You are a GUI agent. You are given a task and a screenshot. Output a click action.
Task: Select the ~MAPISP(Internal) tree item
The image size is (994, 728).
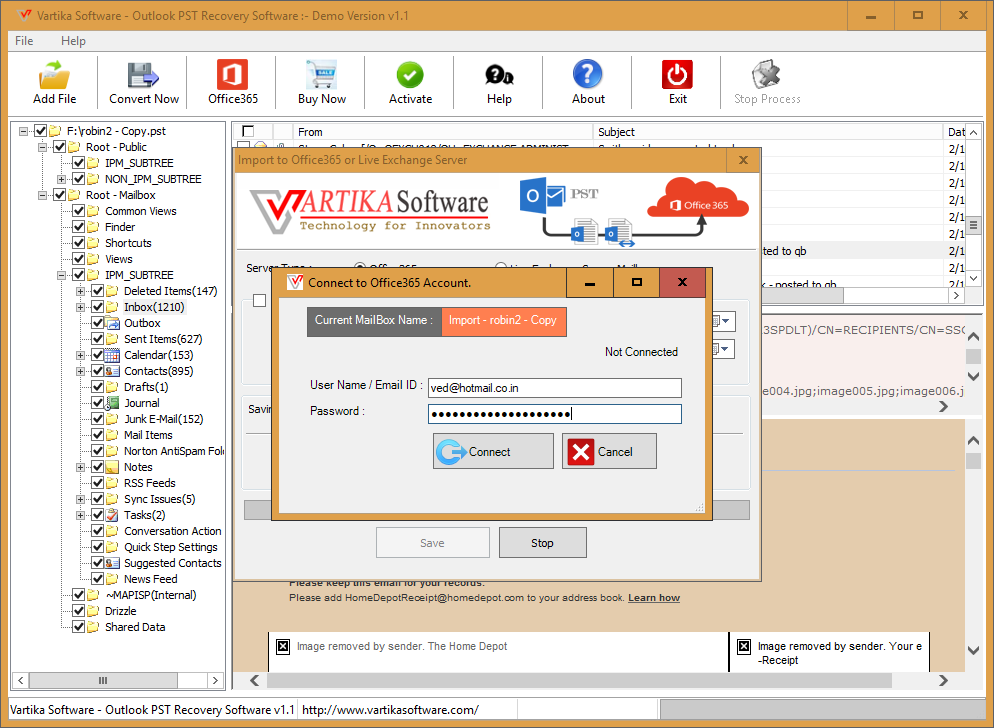coord(151,595)
